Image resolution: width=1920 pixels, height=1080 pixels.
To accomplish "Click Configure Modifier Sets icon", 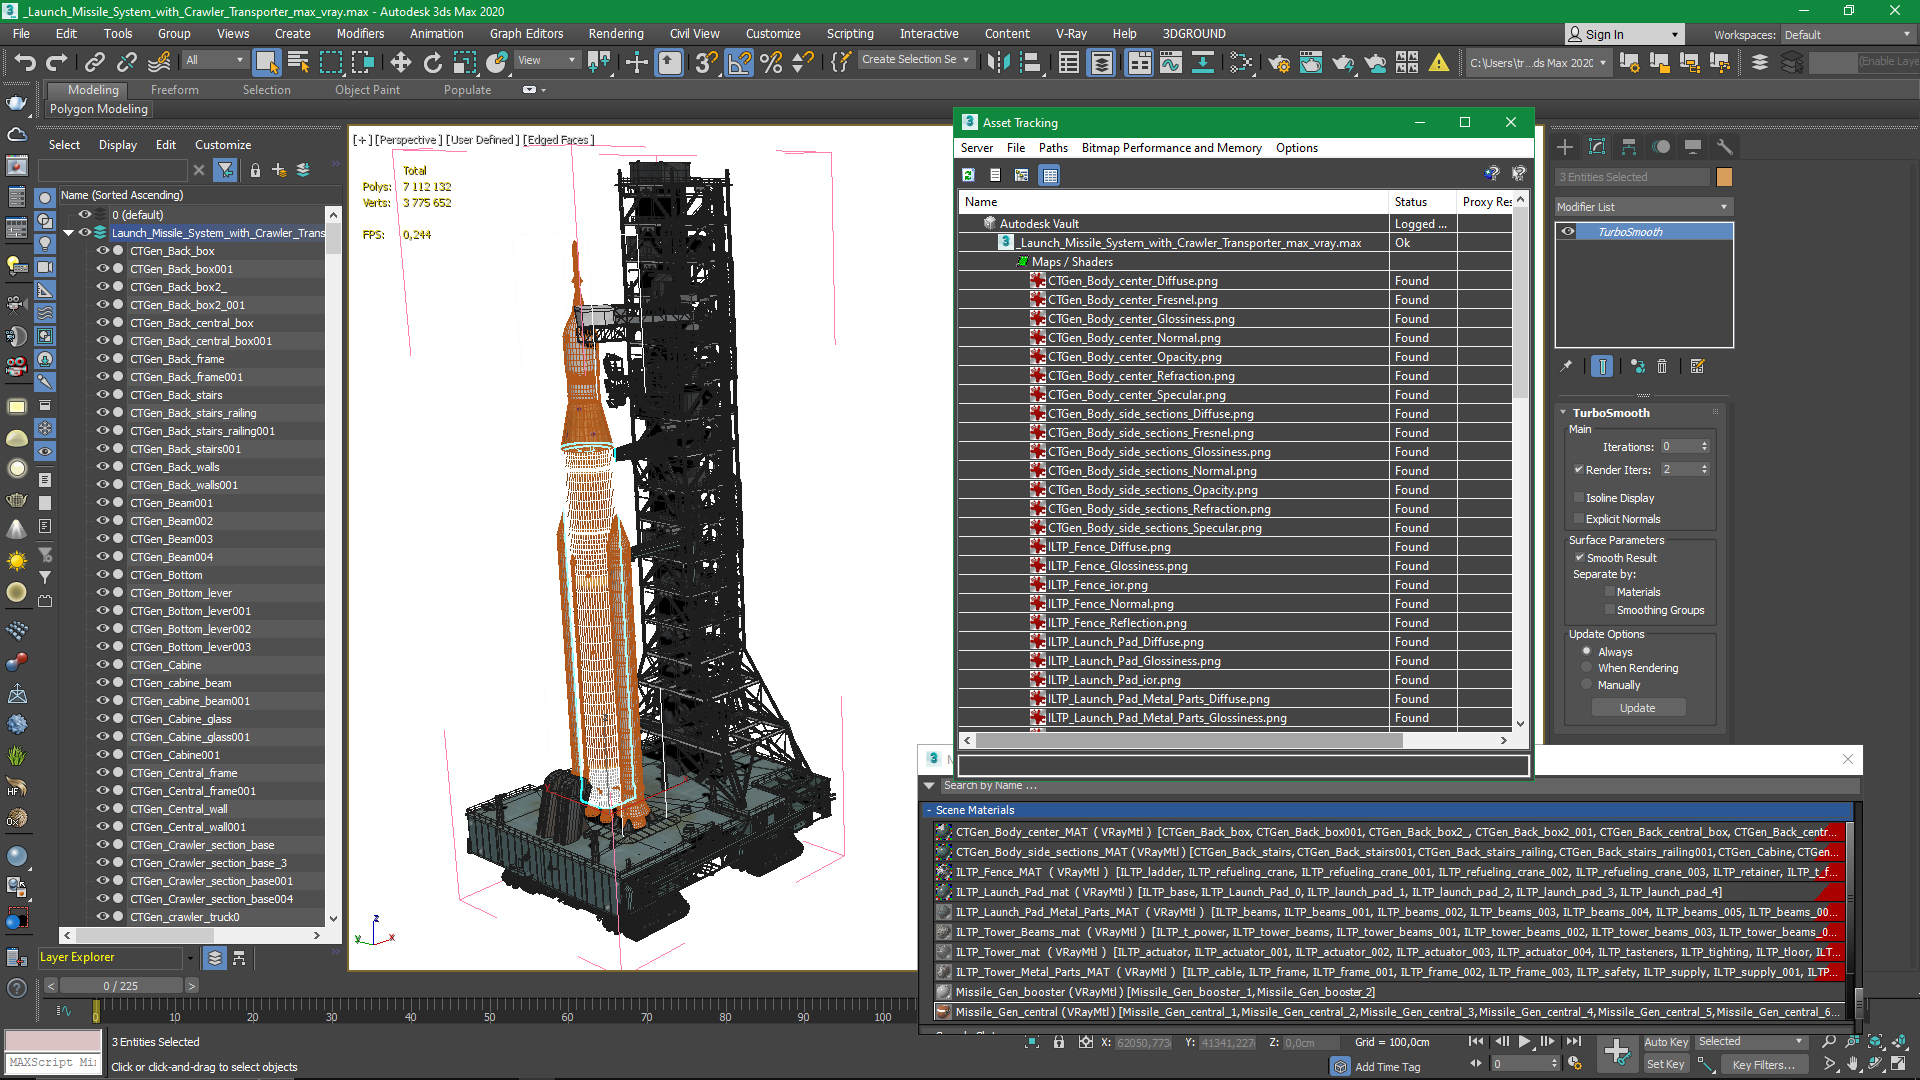I will [x=1697, y=366].
